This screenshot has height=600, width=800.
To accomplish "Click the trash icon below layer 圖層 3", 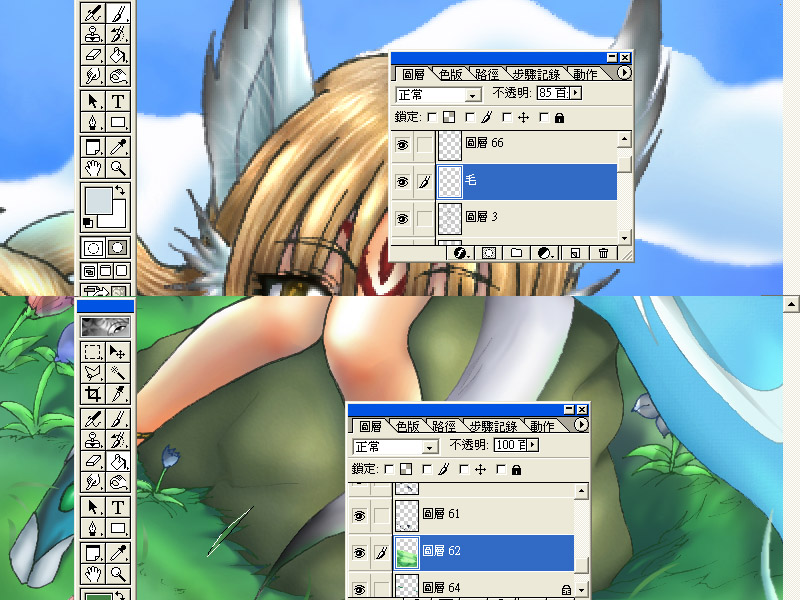I will tap(604, 254).
